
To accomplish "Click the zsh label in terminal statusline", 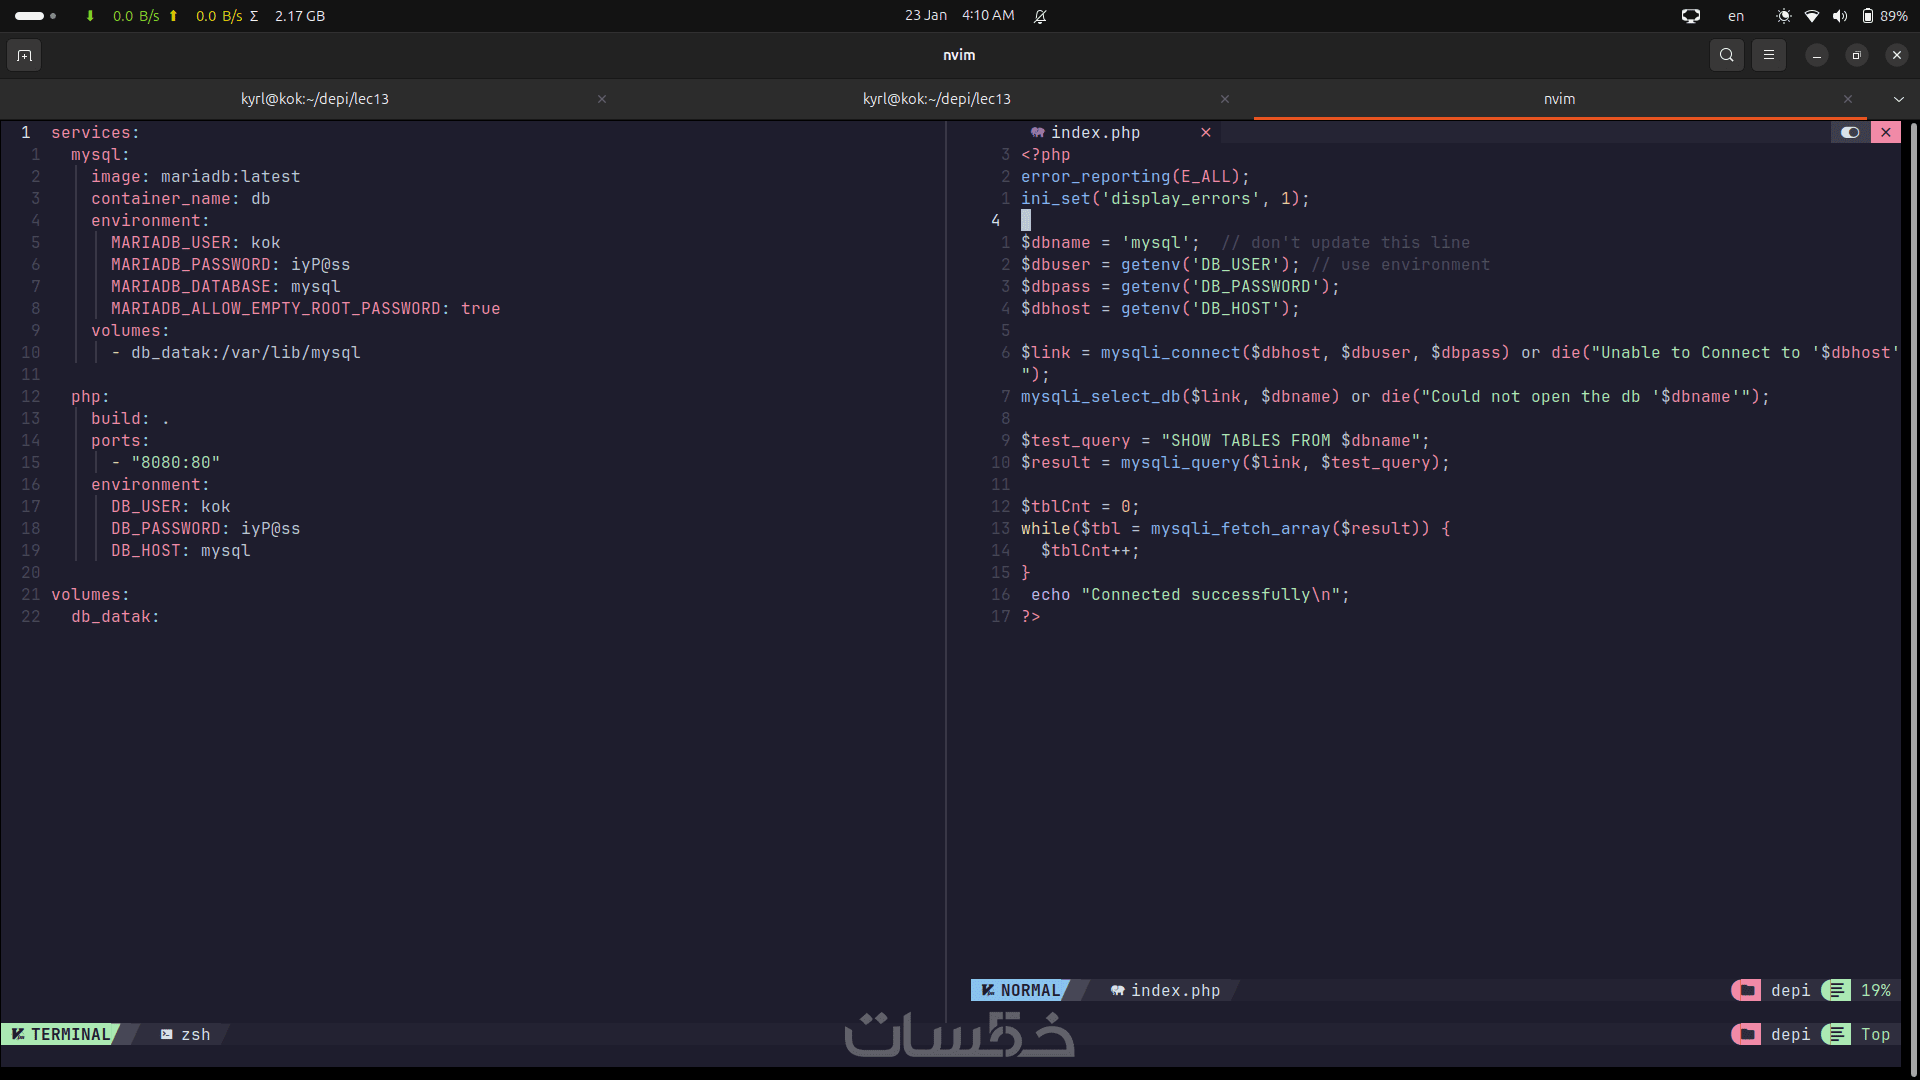I will 195,1034.
